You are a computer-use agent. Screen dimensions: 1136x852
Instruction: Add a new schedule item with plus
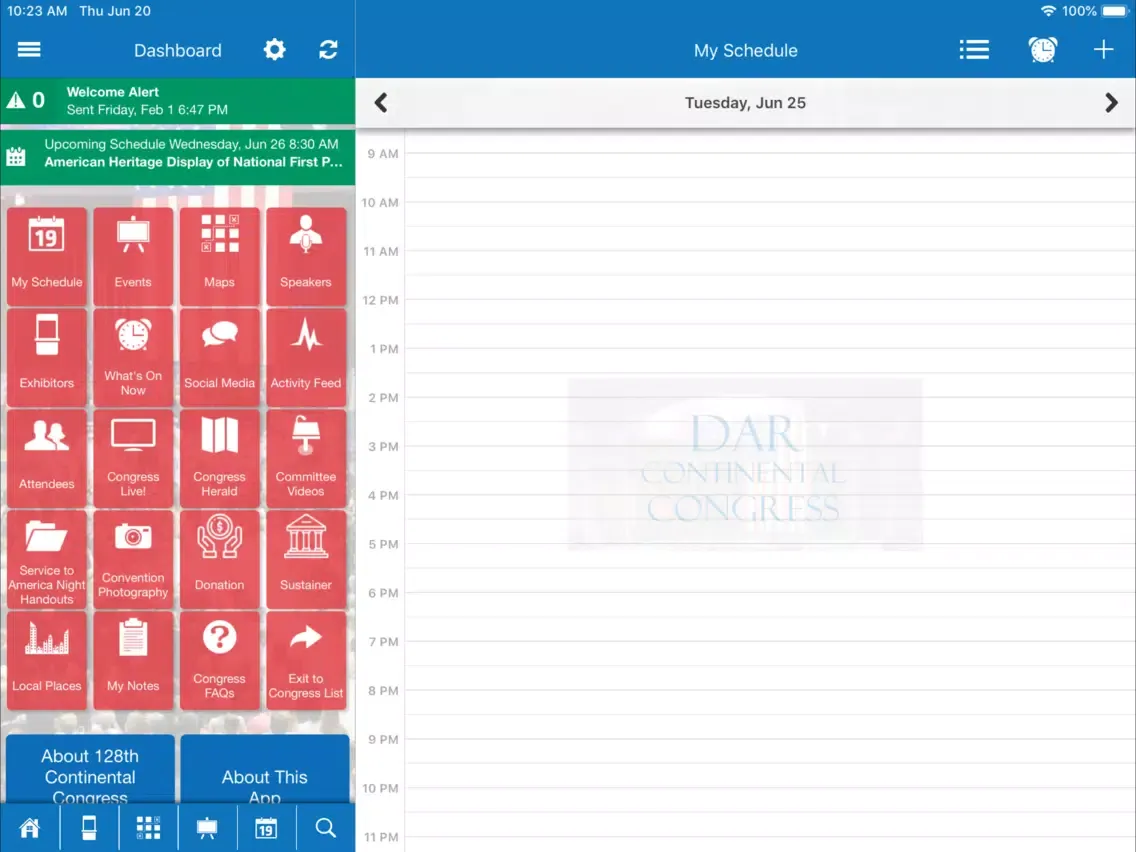1103,50
